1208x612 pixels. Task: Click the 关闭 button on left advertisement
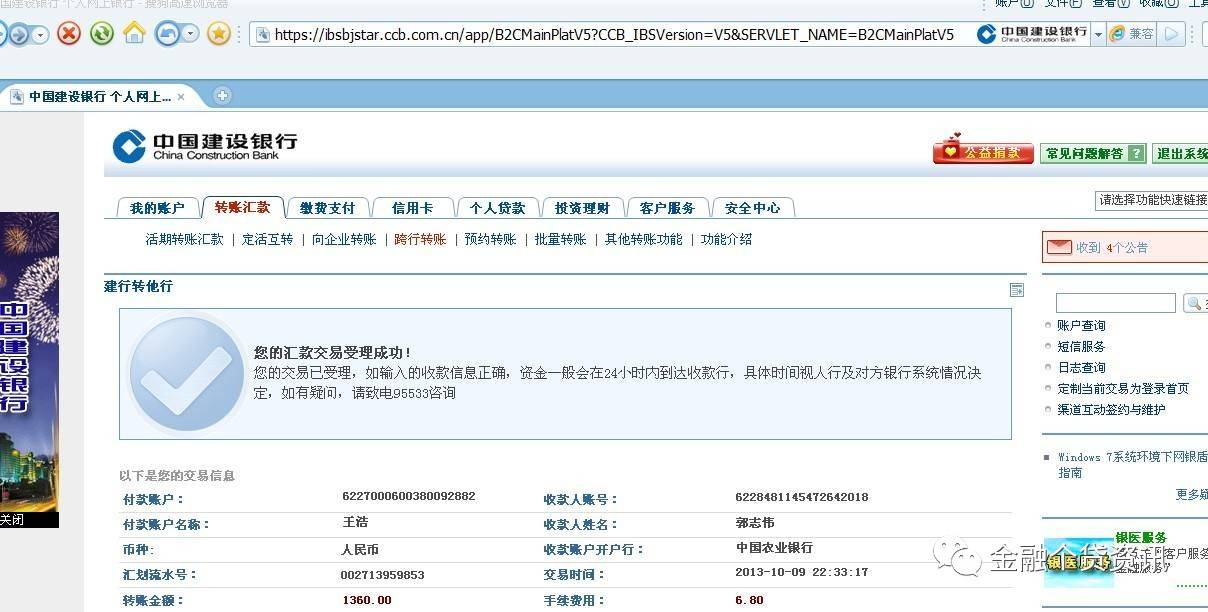[12, 520]
